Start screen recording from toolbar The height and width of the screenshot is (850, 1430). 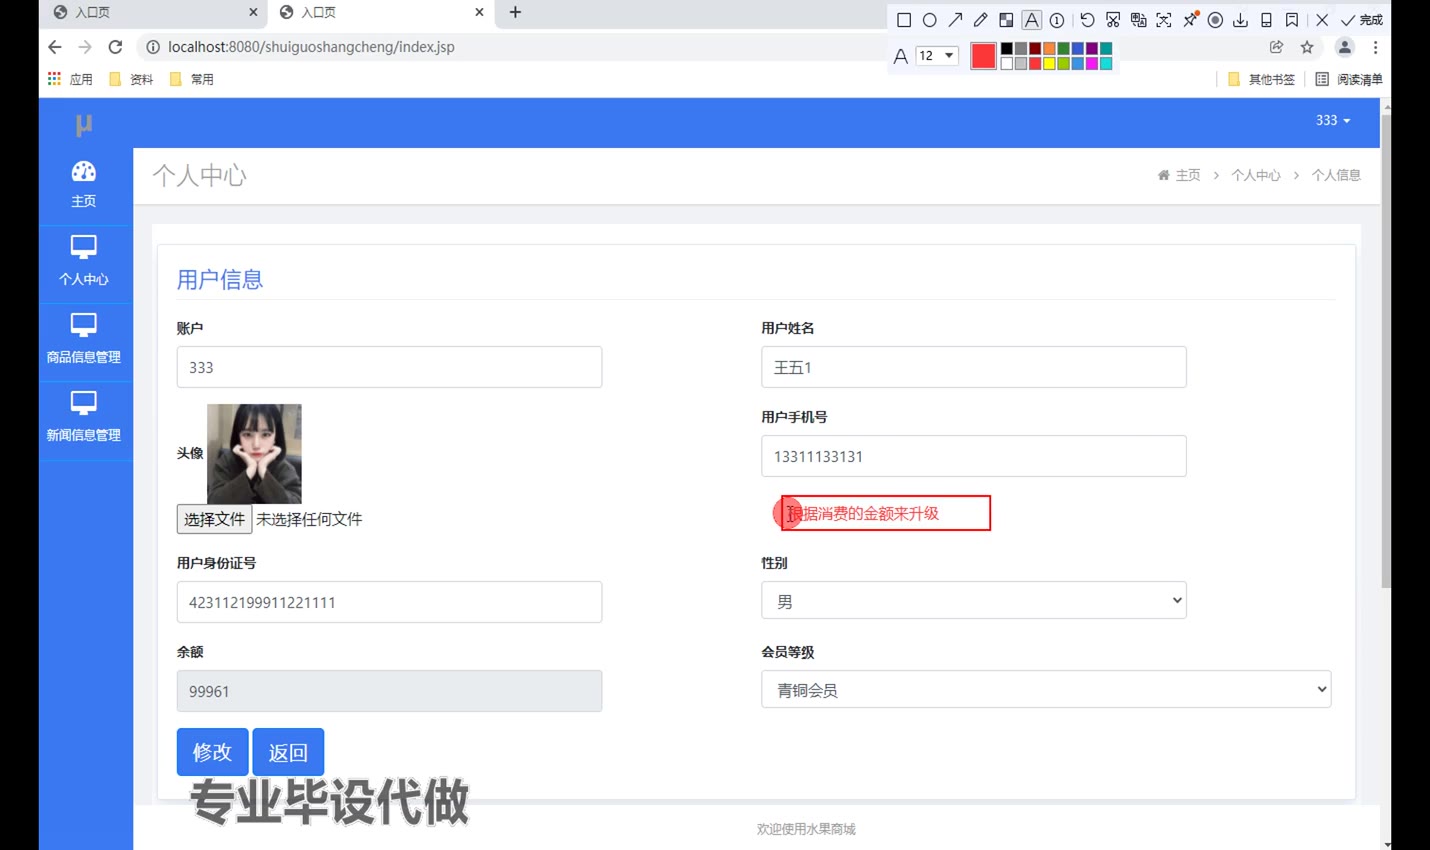(1215, 20)
